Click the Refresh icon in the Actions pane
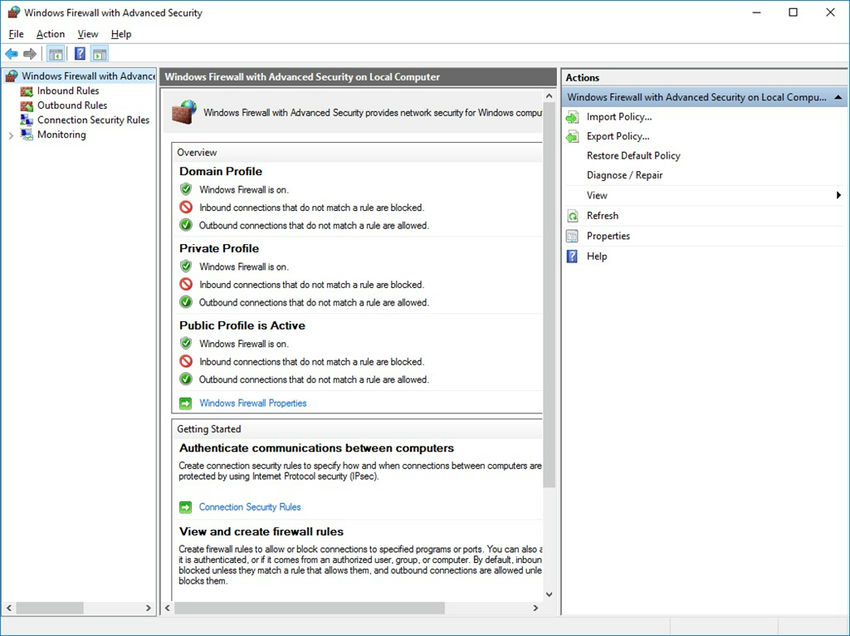850x636 pixels. [x=572, y=215]
